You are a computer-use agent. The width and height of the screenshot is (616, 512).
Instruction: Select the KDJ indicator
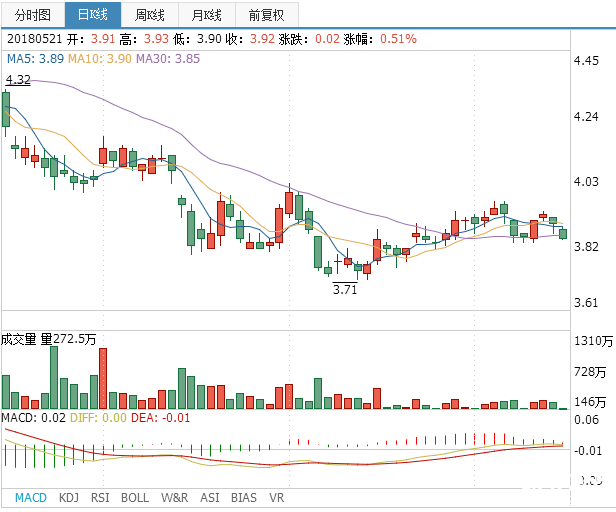click(69, 498)
